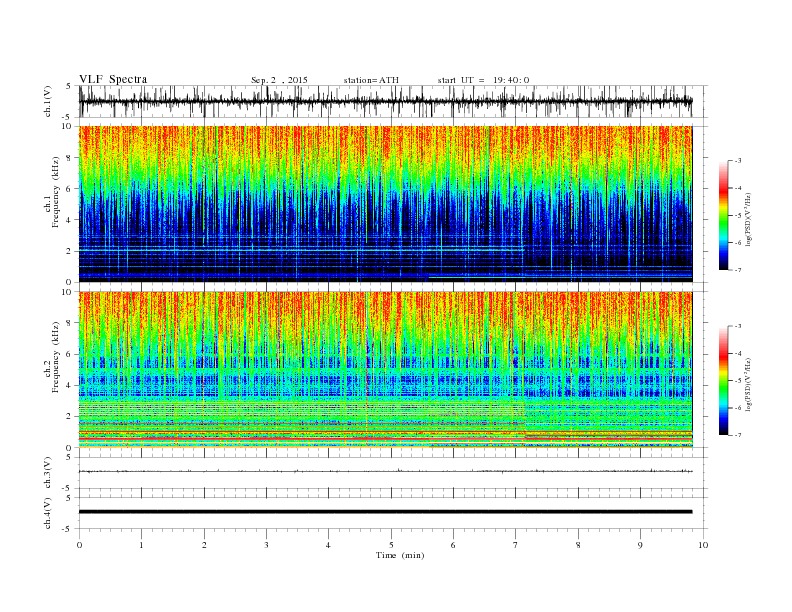Click the "8" kHz tick of ch.1 spectrogram
This screenshot has width=792, height=612.
69,158
